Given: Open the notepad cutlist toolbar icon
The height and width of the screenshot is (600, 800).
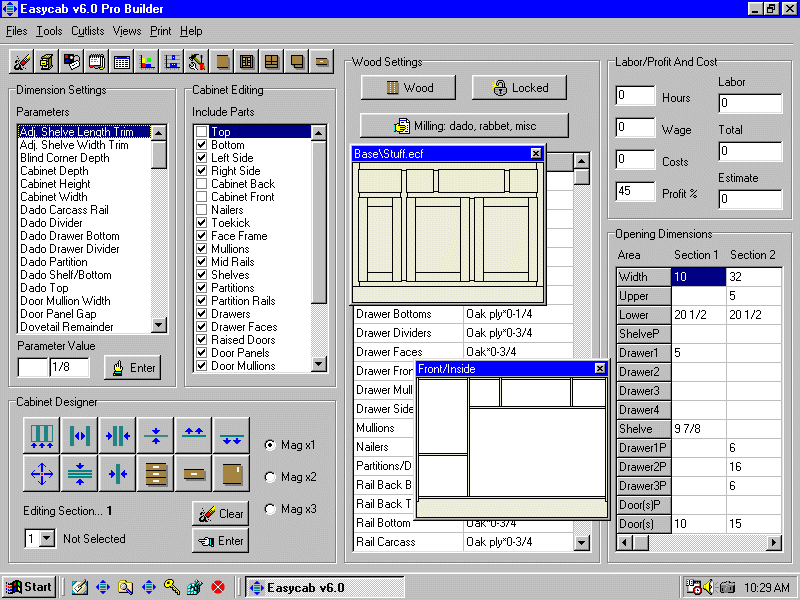Looking at the screenshot, I should [96, 62].
